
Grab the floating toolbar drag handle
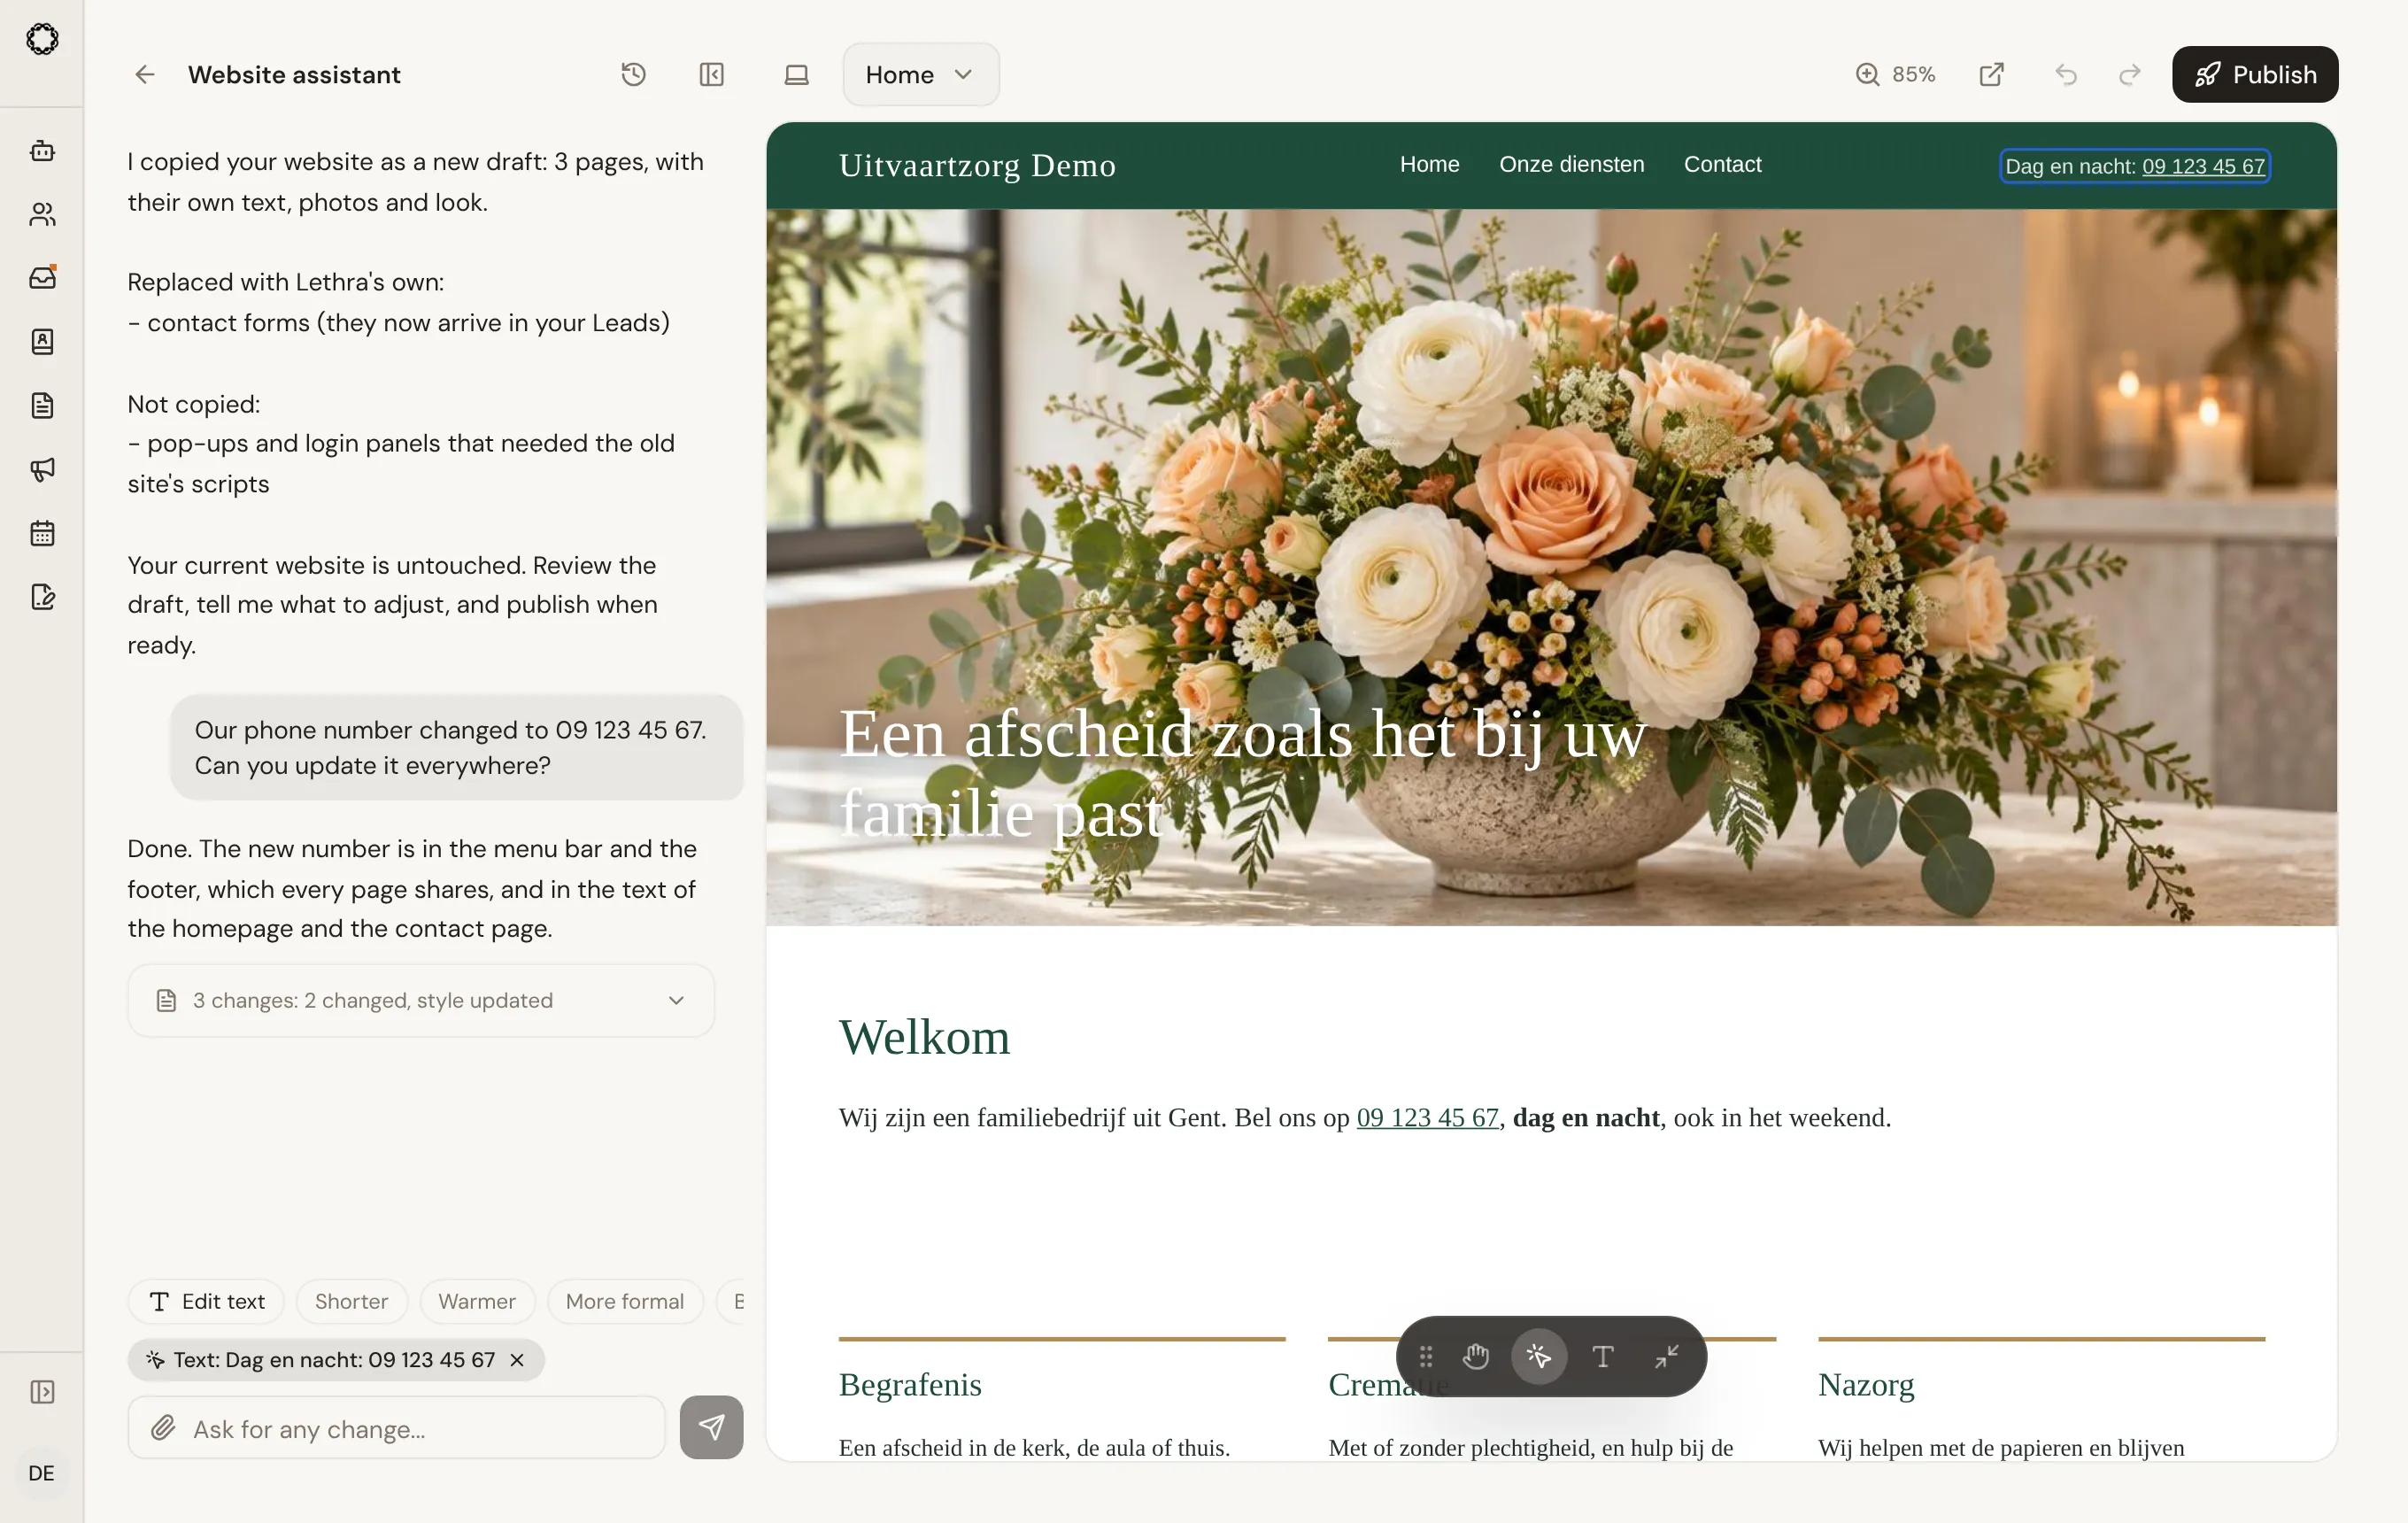[1426, 1357]
